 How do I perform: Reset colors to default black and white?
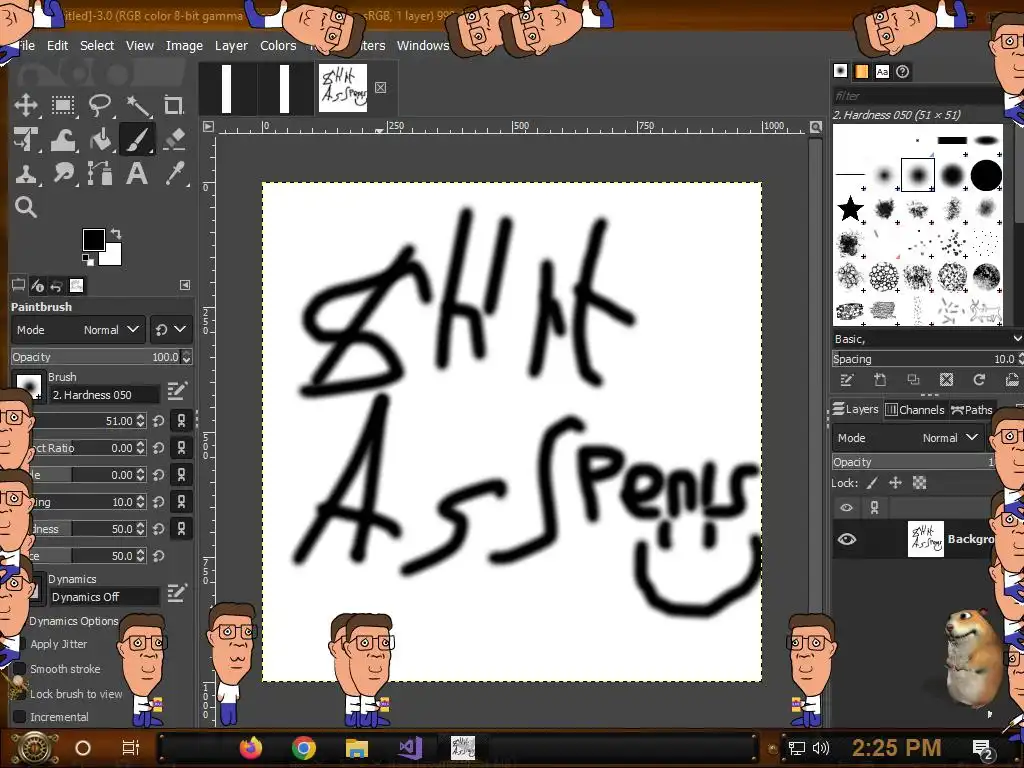(x=88, y=260)
